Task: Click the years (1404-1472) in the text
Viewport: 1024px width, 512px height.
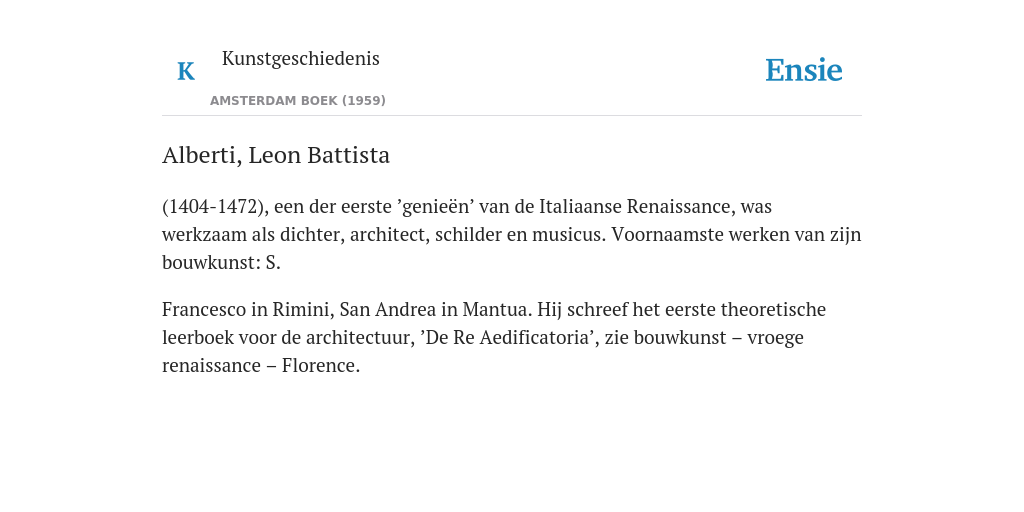Action: pyautogui.click(x=215, y=206)
